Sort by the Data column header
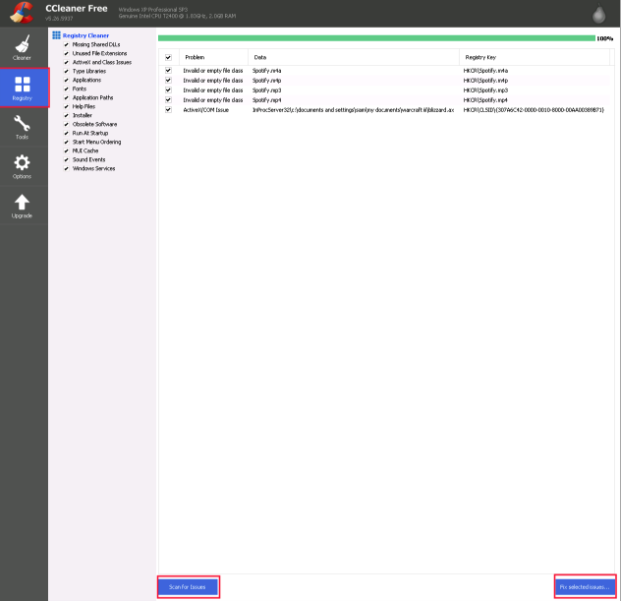The width and height of the screenshot is (622, 601). click(354, 58)
